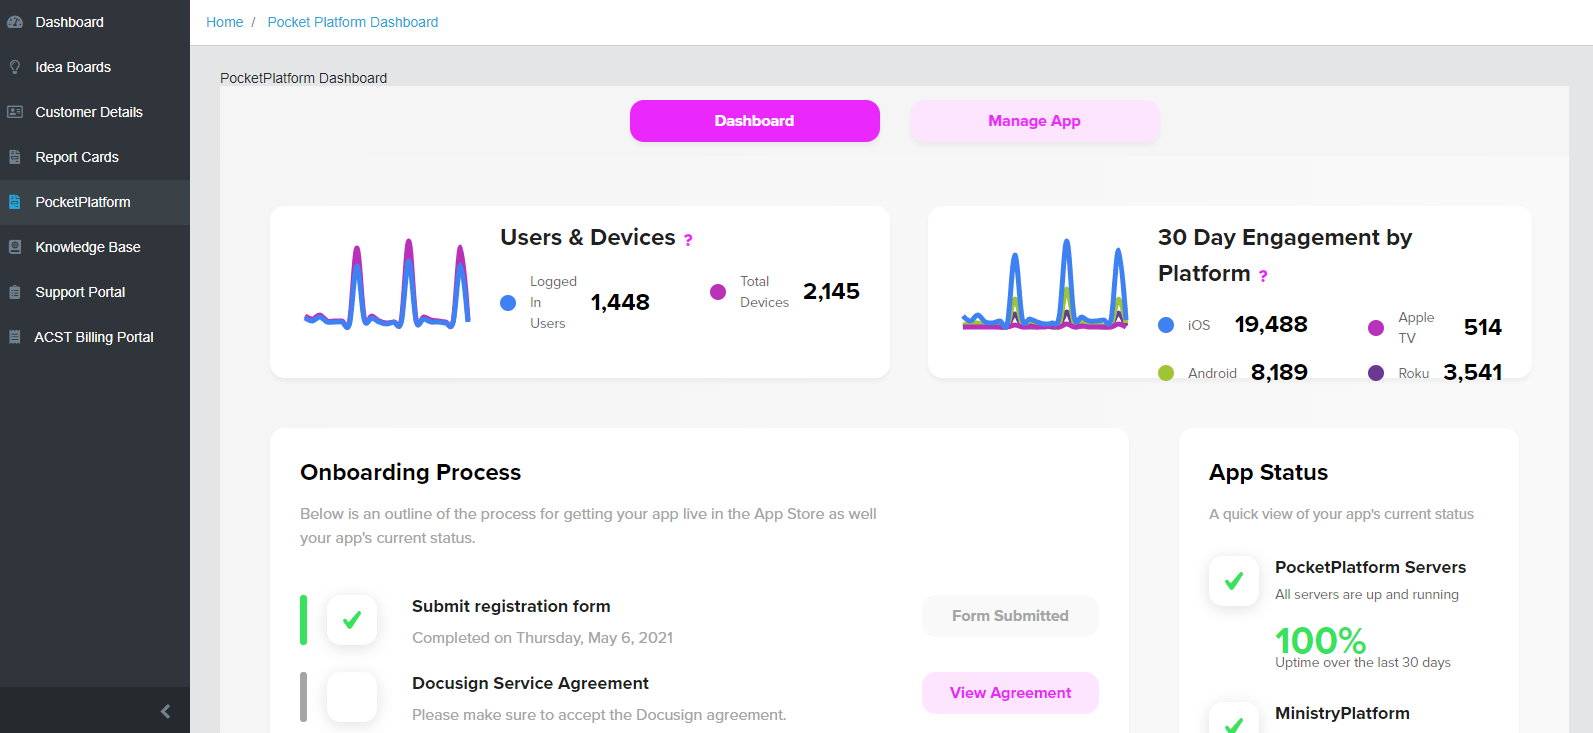Viewport: 1593px width, 733px height.
Task: Click the View Agreement button
Action: (x=1010, y=693)
